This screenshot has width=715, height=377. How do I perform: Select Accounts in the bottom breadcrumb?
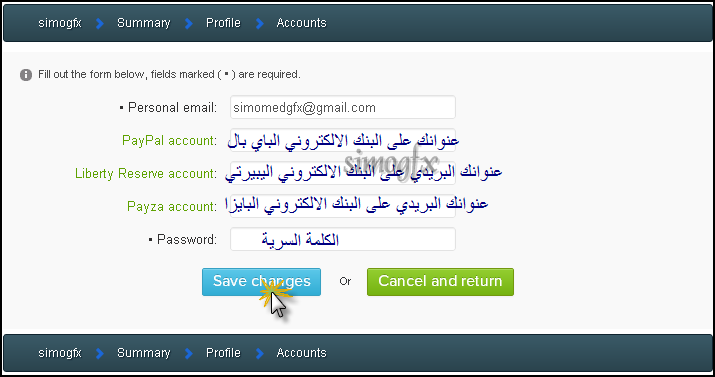tap(301, 353)
